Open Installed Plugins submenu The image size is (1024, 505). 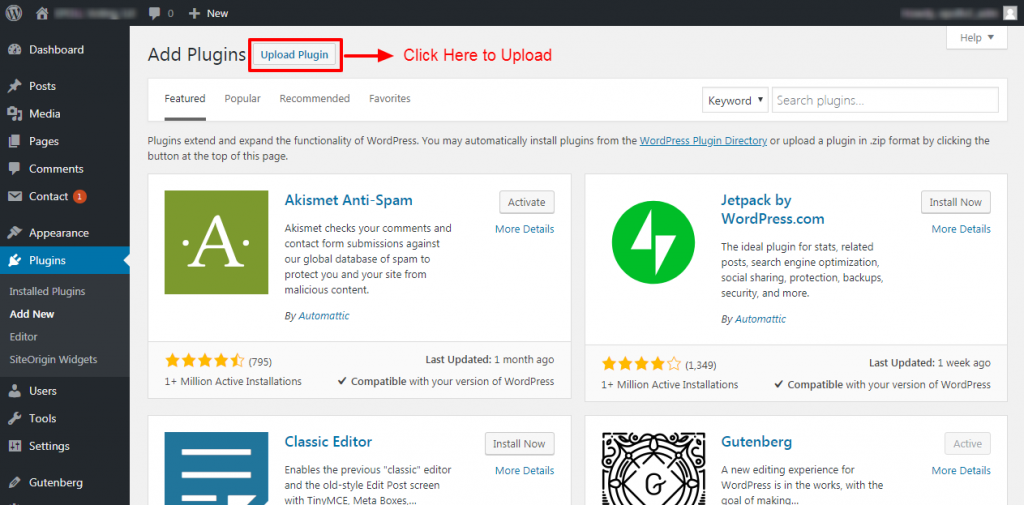[47, 291]
